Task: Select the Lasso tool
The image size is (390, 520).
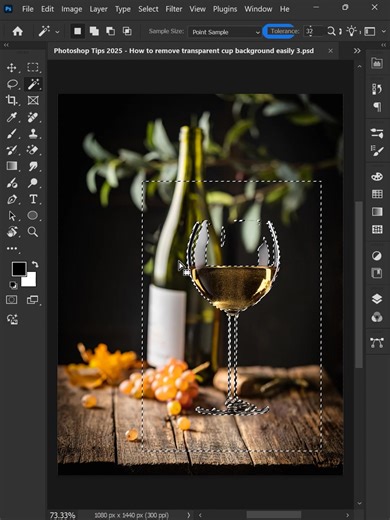Action: coord(12,84)
